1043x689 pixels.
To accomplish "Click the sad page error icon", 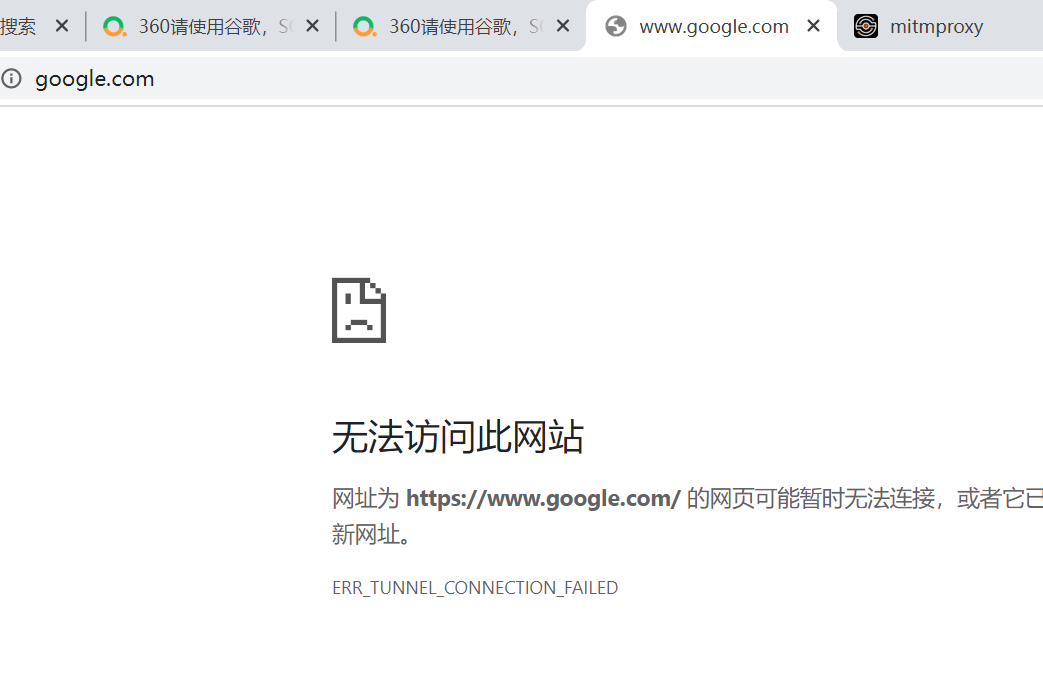I will pyautogui.click(x=359, y=311).
